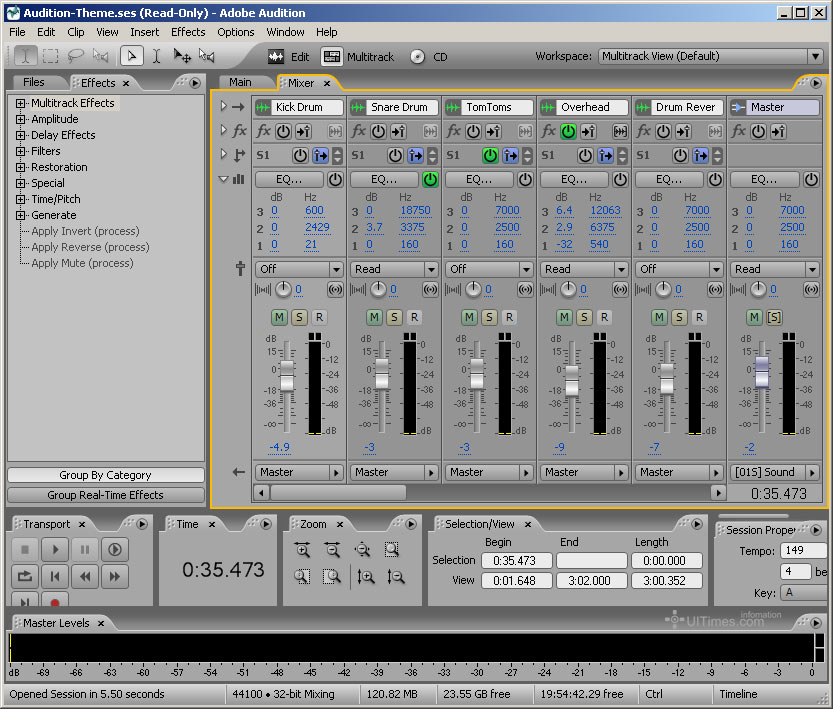Image resolution: width=833 pixels, height=709 pixels.
Task: Click Group Real-Time Effects button
Action: [106, 495]
